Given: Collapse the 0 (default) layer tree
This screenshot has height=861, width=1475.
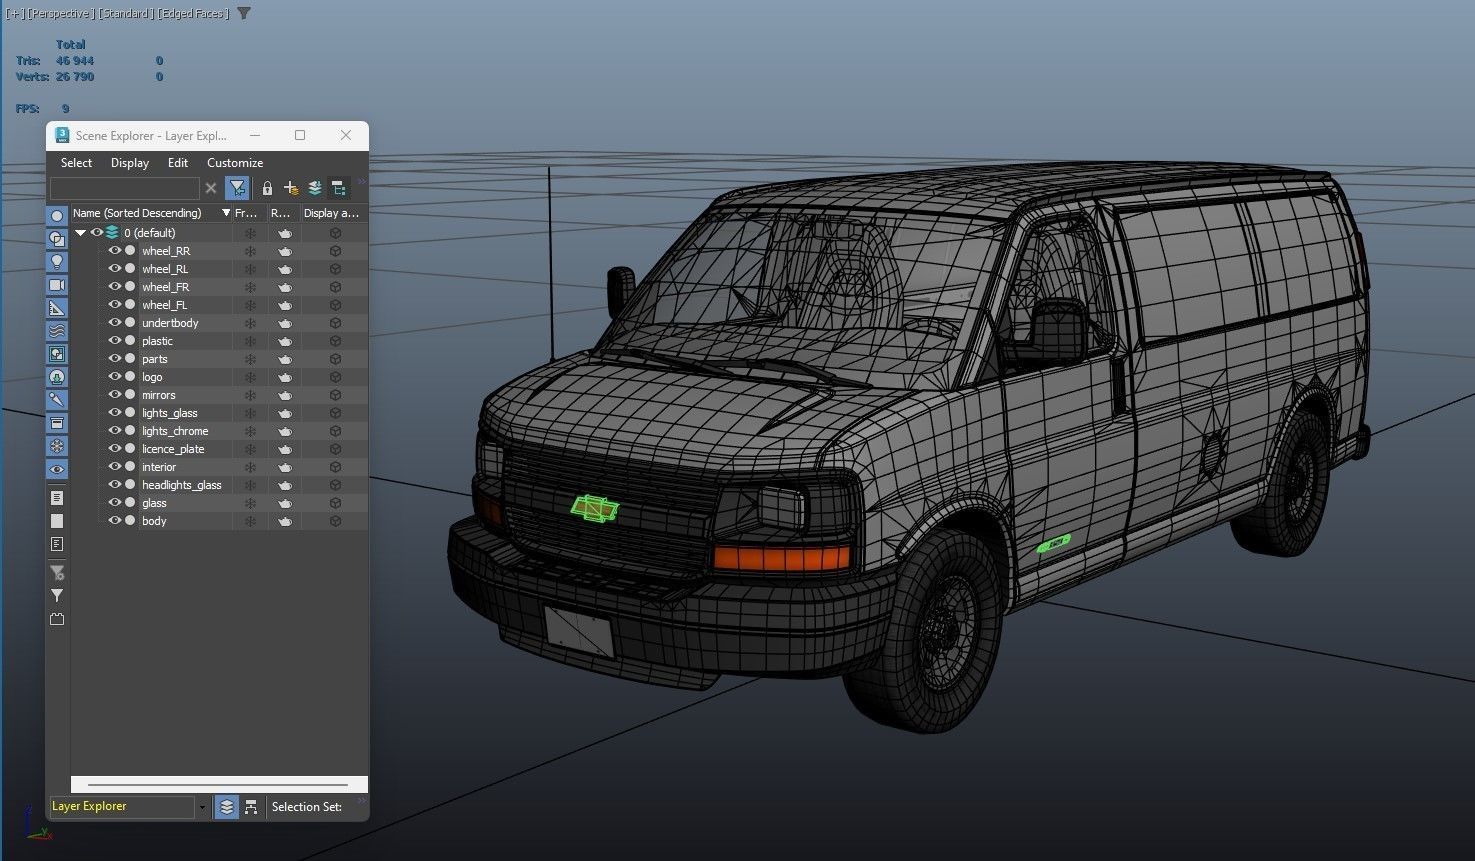Looking at the screenshot, I should coord(81,233).
